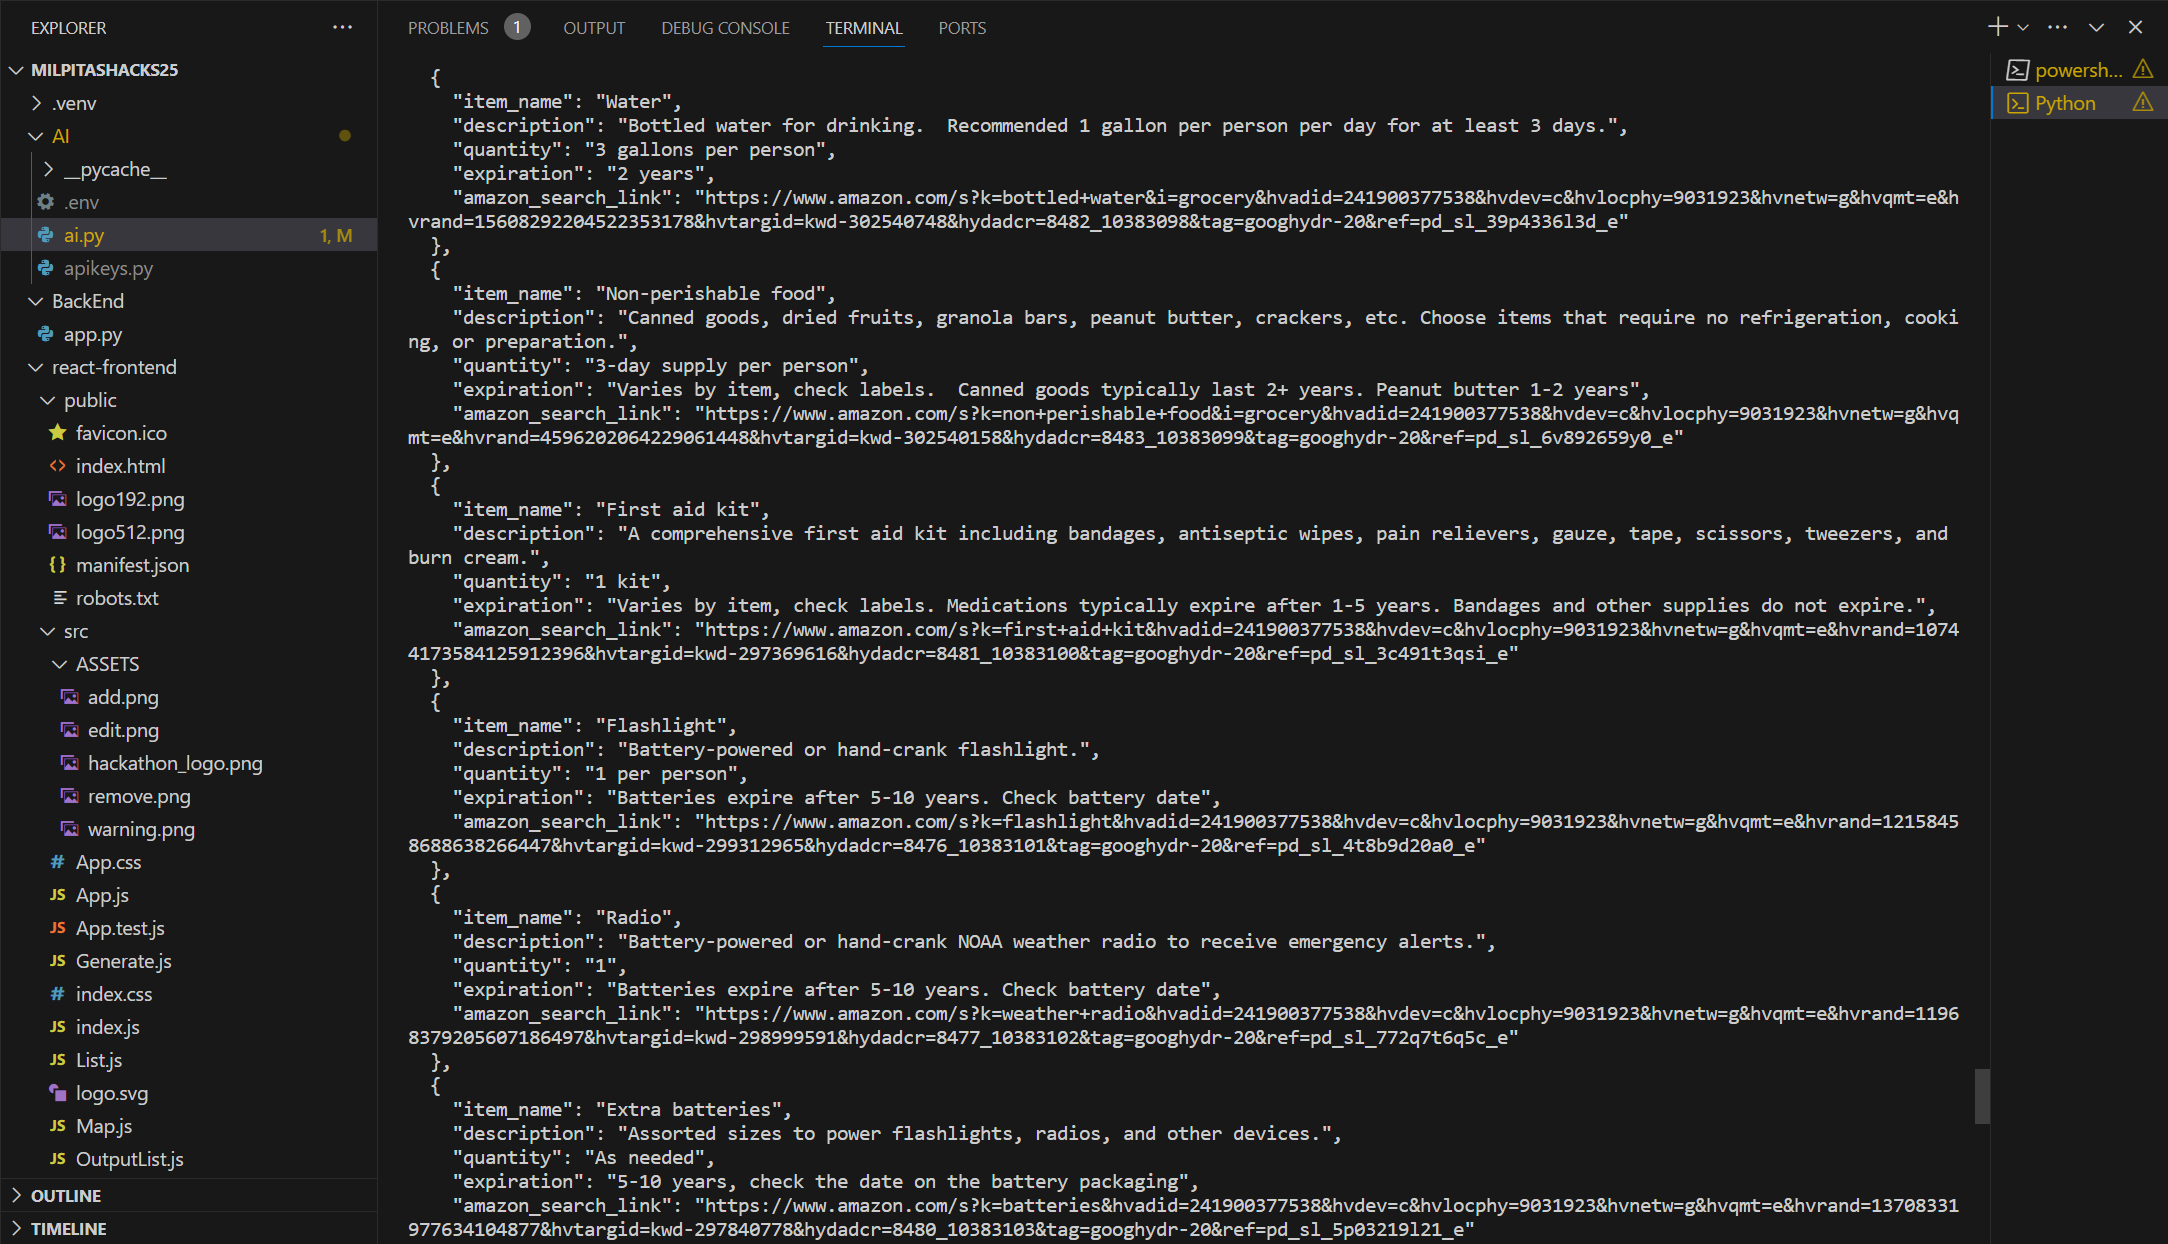Image resolution: width=2168 pixels, height=1244 pixels.
Task: Open terminal panel more actions menu
Action: [x=2057, y=27]
